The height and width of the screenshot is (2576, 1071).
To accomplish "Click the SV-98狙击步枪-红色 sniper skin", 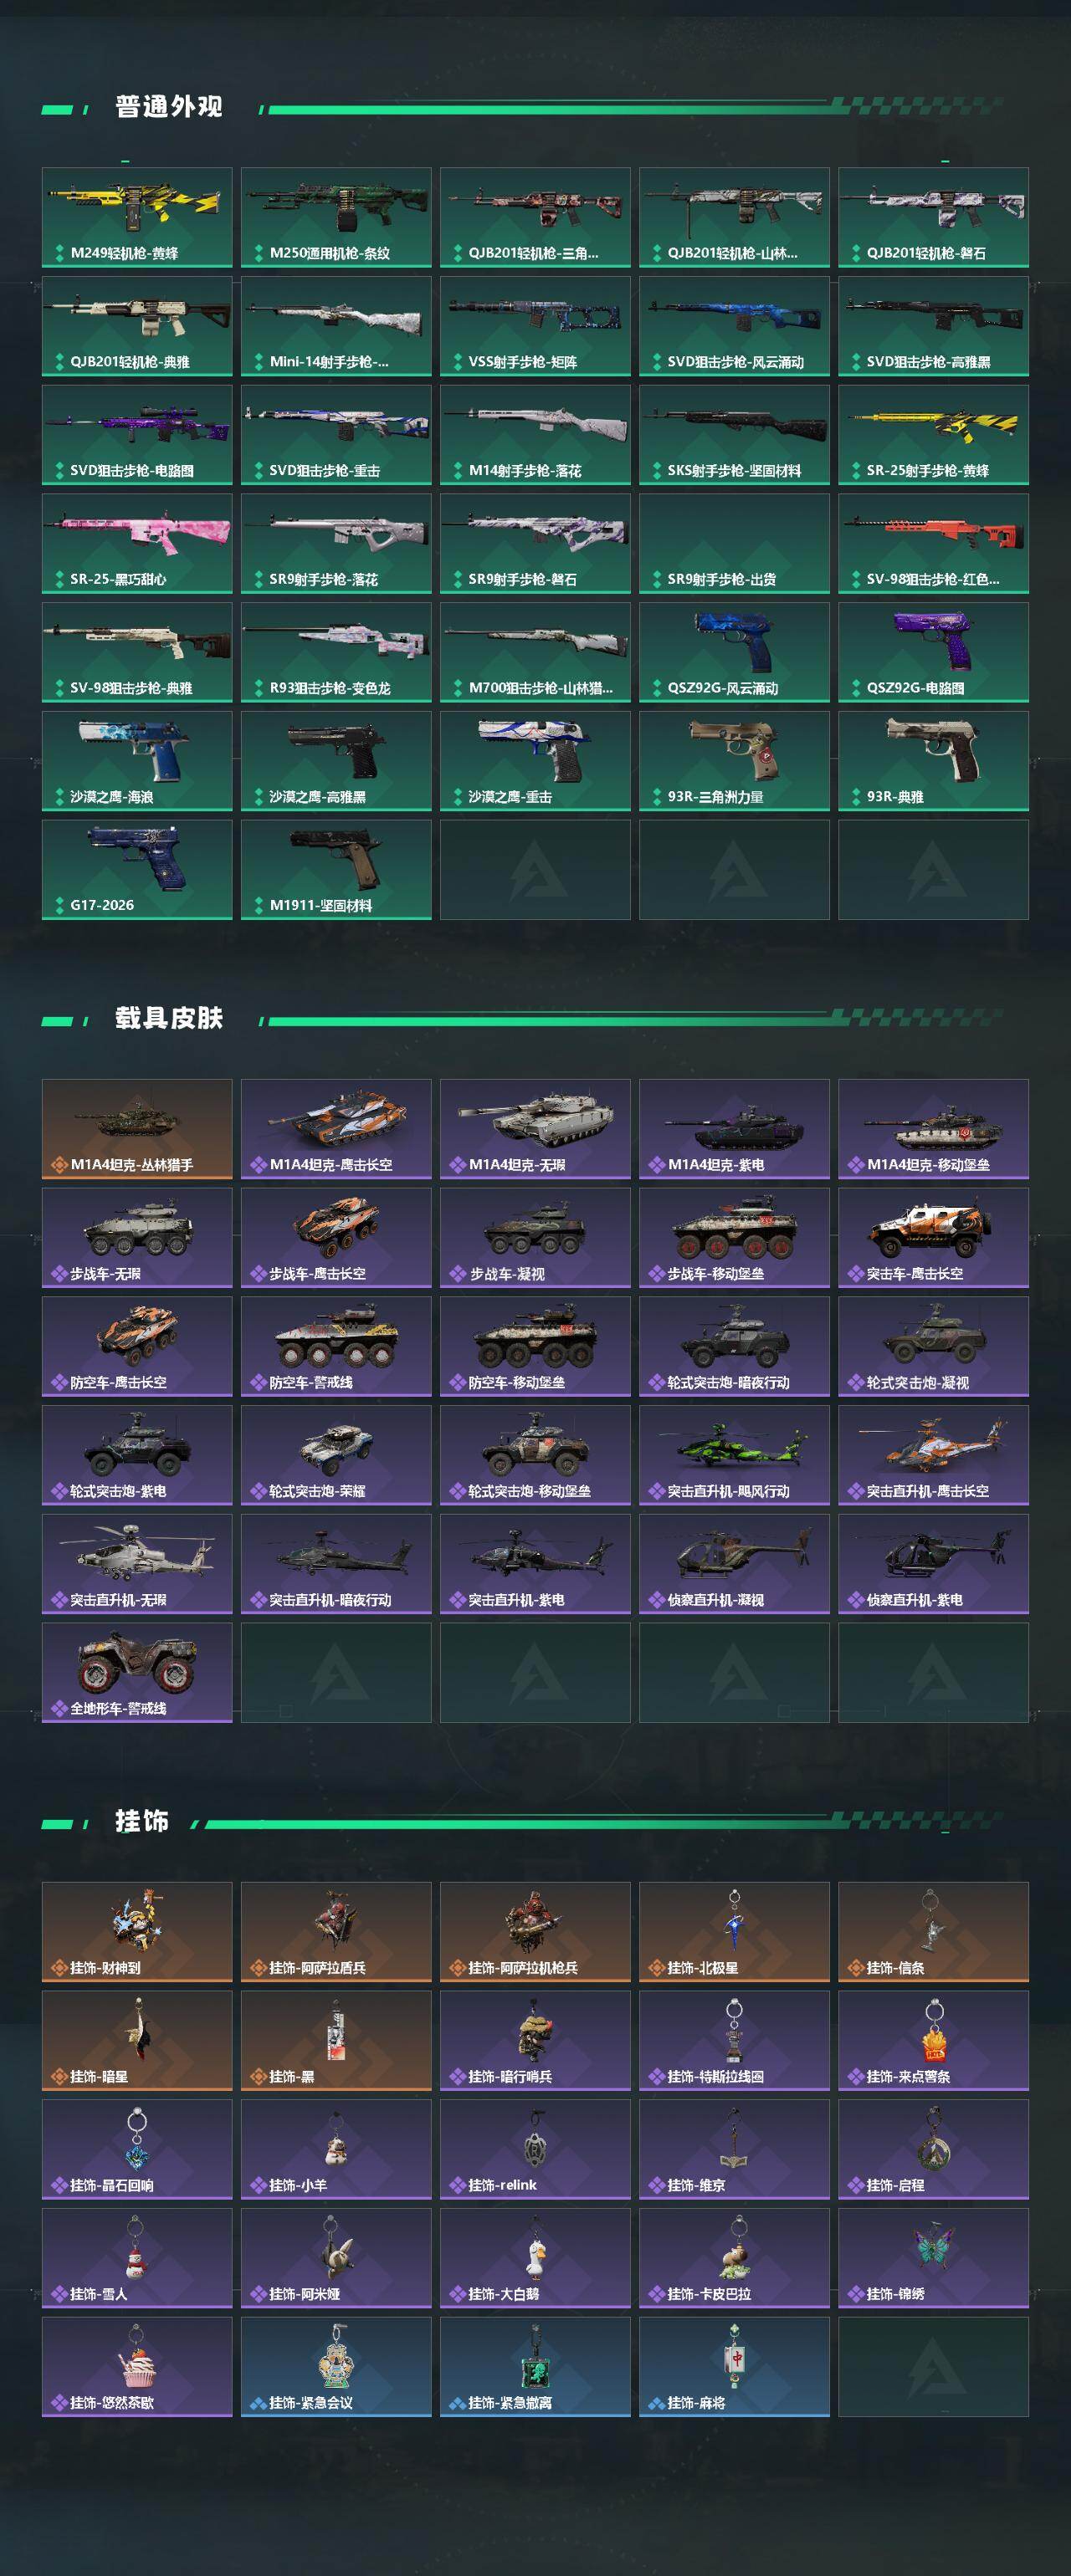I will [x=933, y=543].
